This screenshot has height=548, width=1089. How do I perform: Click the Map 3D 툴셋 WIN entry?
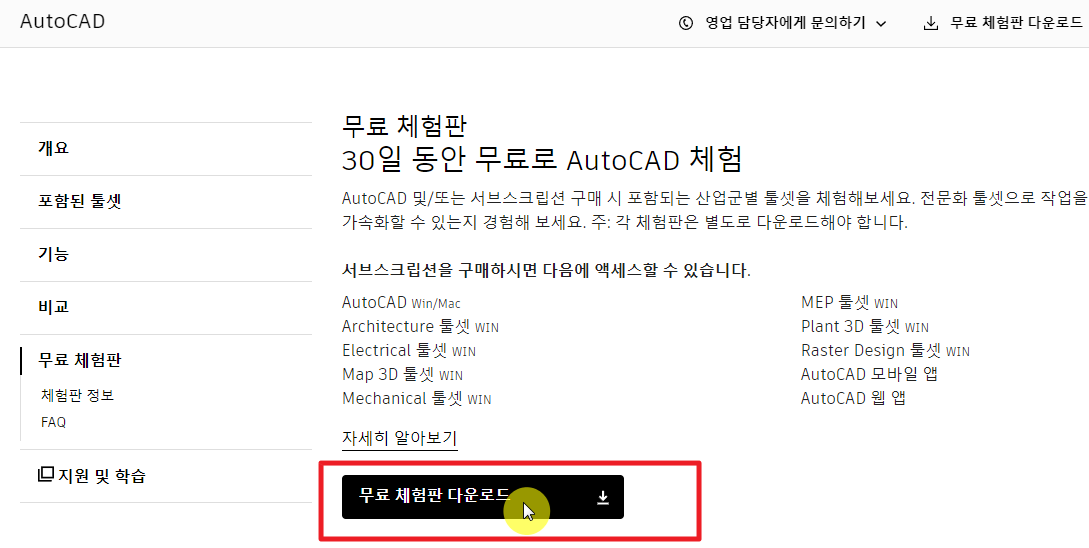pos(402,375)
